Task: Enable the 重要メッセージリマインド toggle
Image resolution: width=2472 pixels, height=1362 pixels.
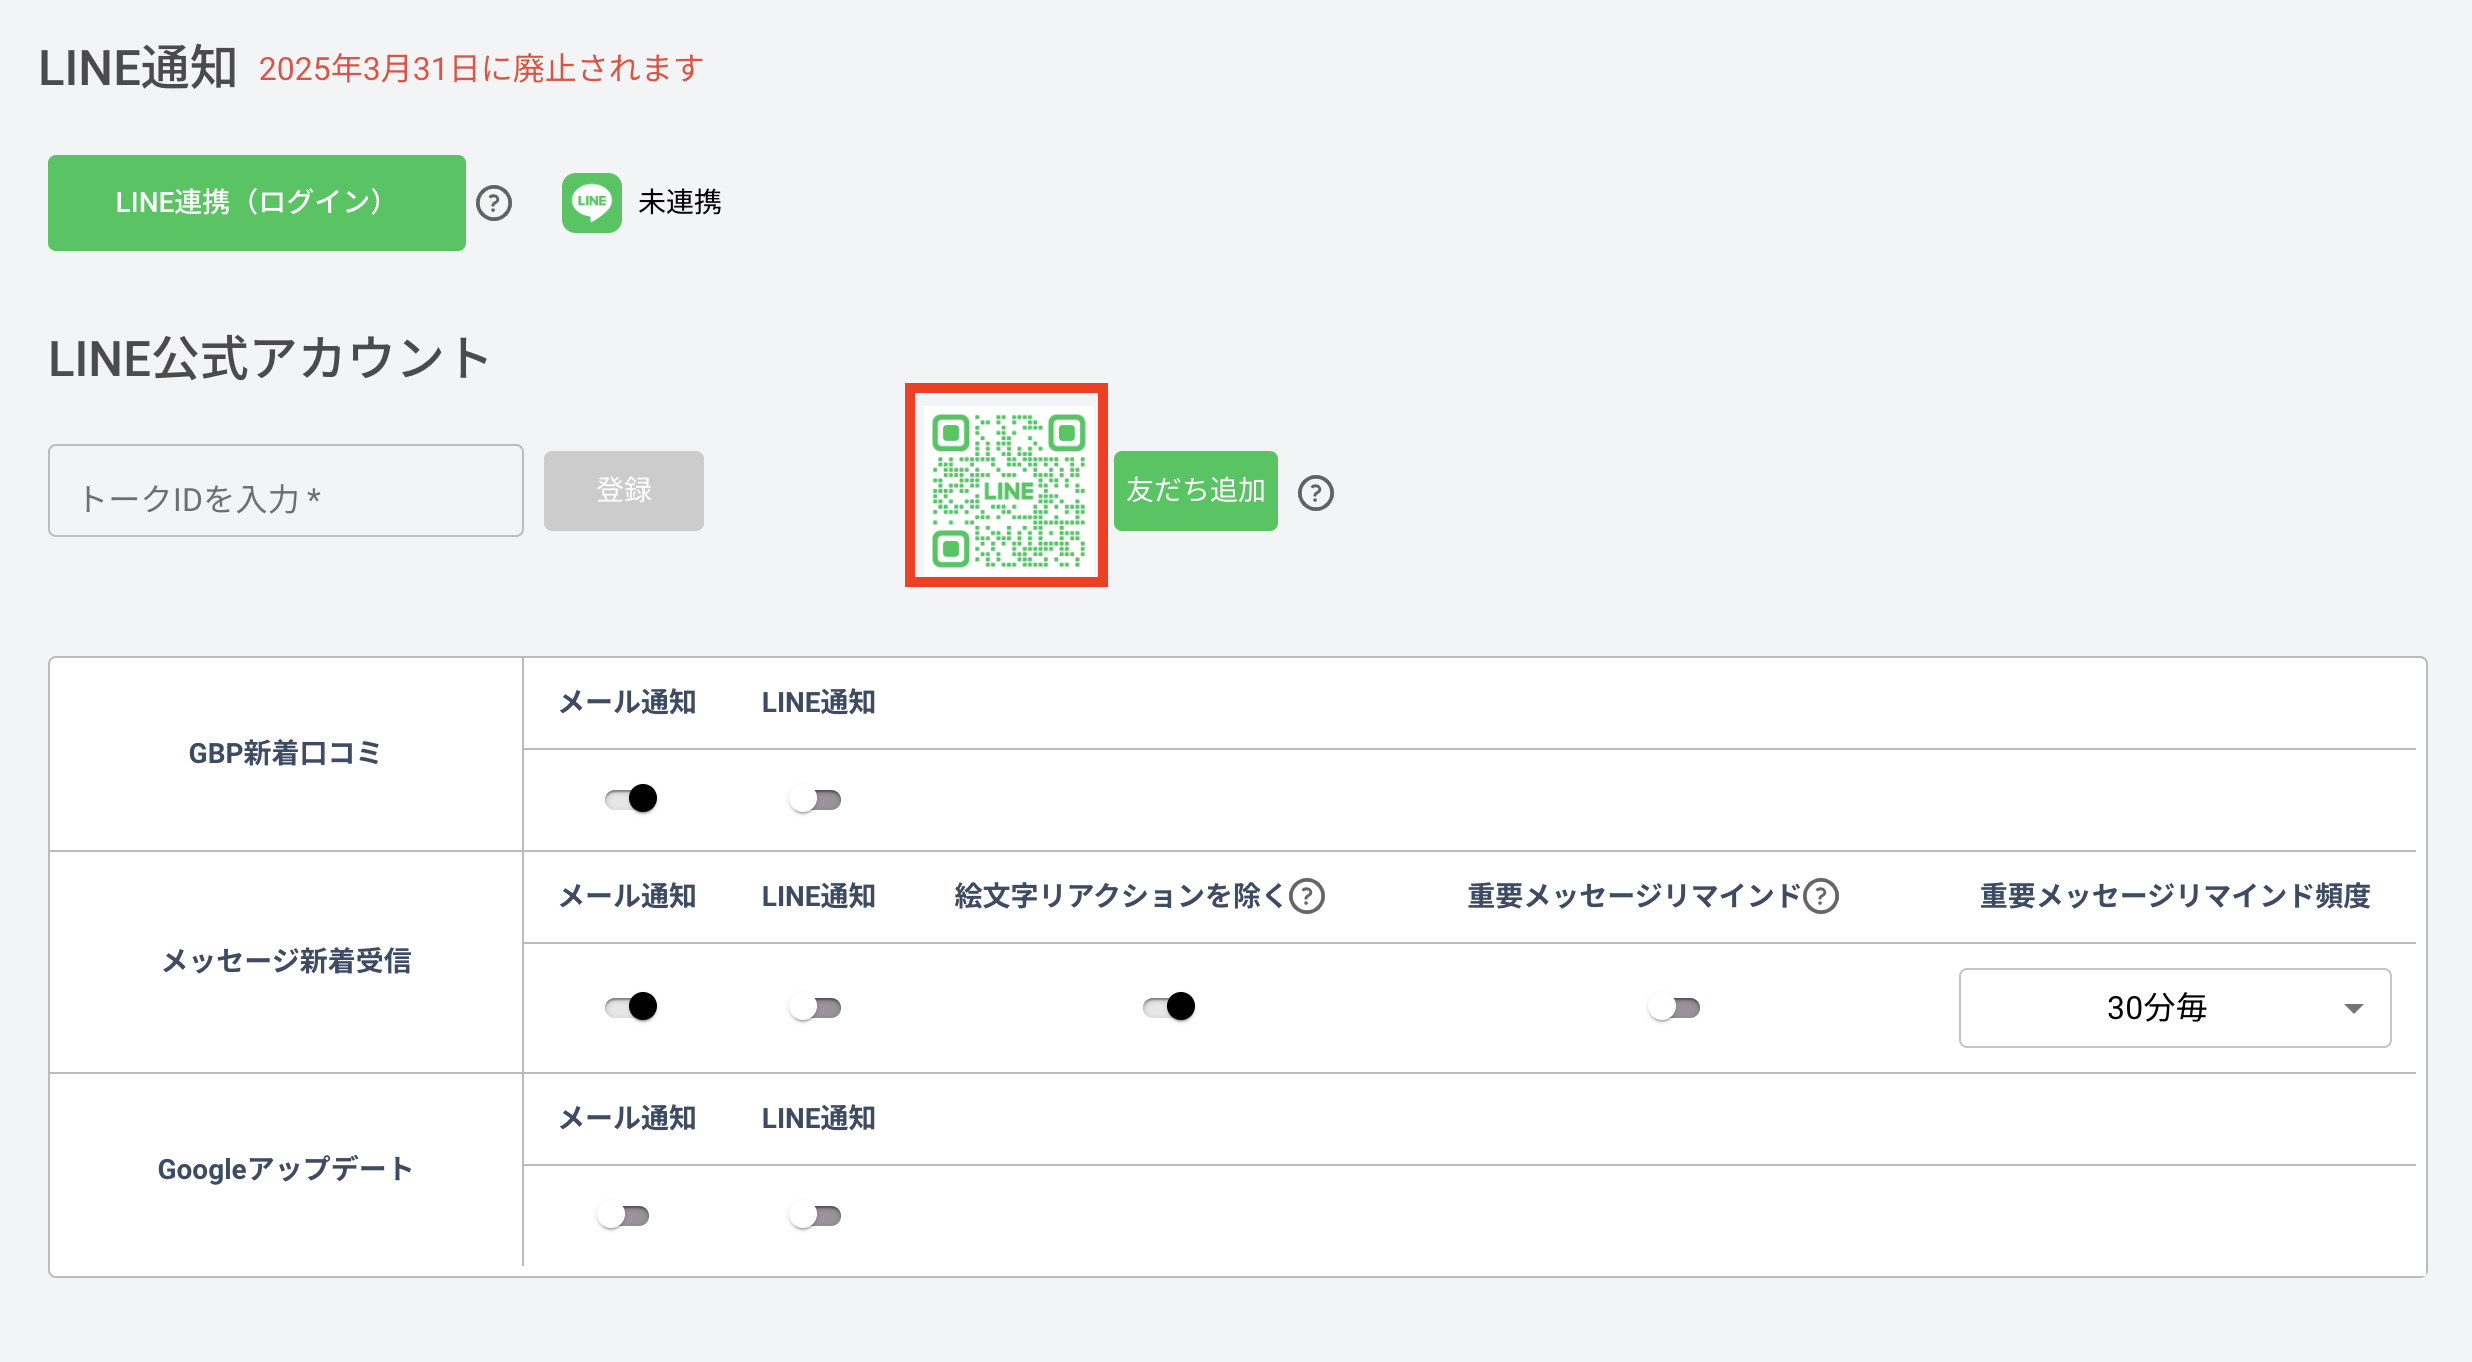Action: pos(1674,1009)
